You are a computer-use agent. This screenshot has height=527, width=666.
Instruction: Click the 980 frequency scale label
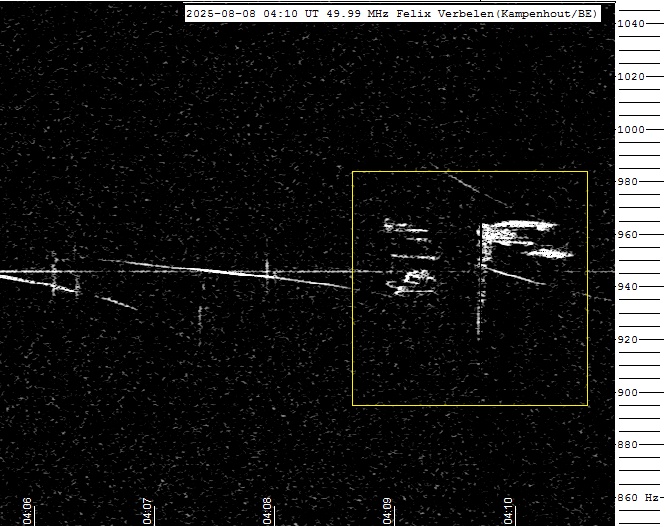tap(627, 182)
